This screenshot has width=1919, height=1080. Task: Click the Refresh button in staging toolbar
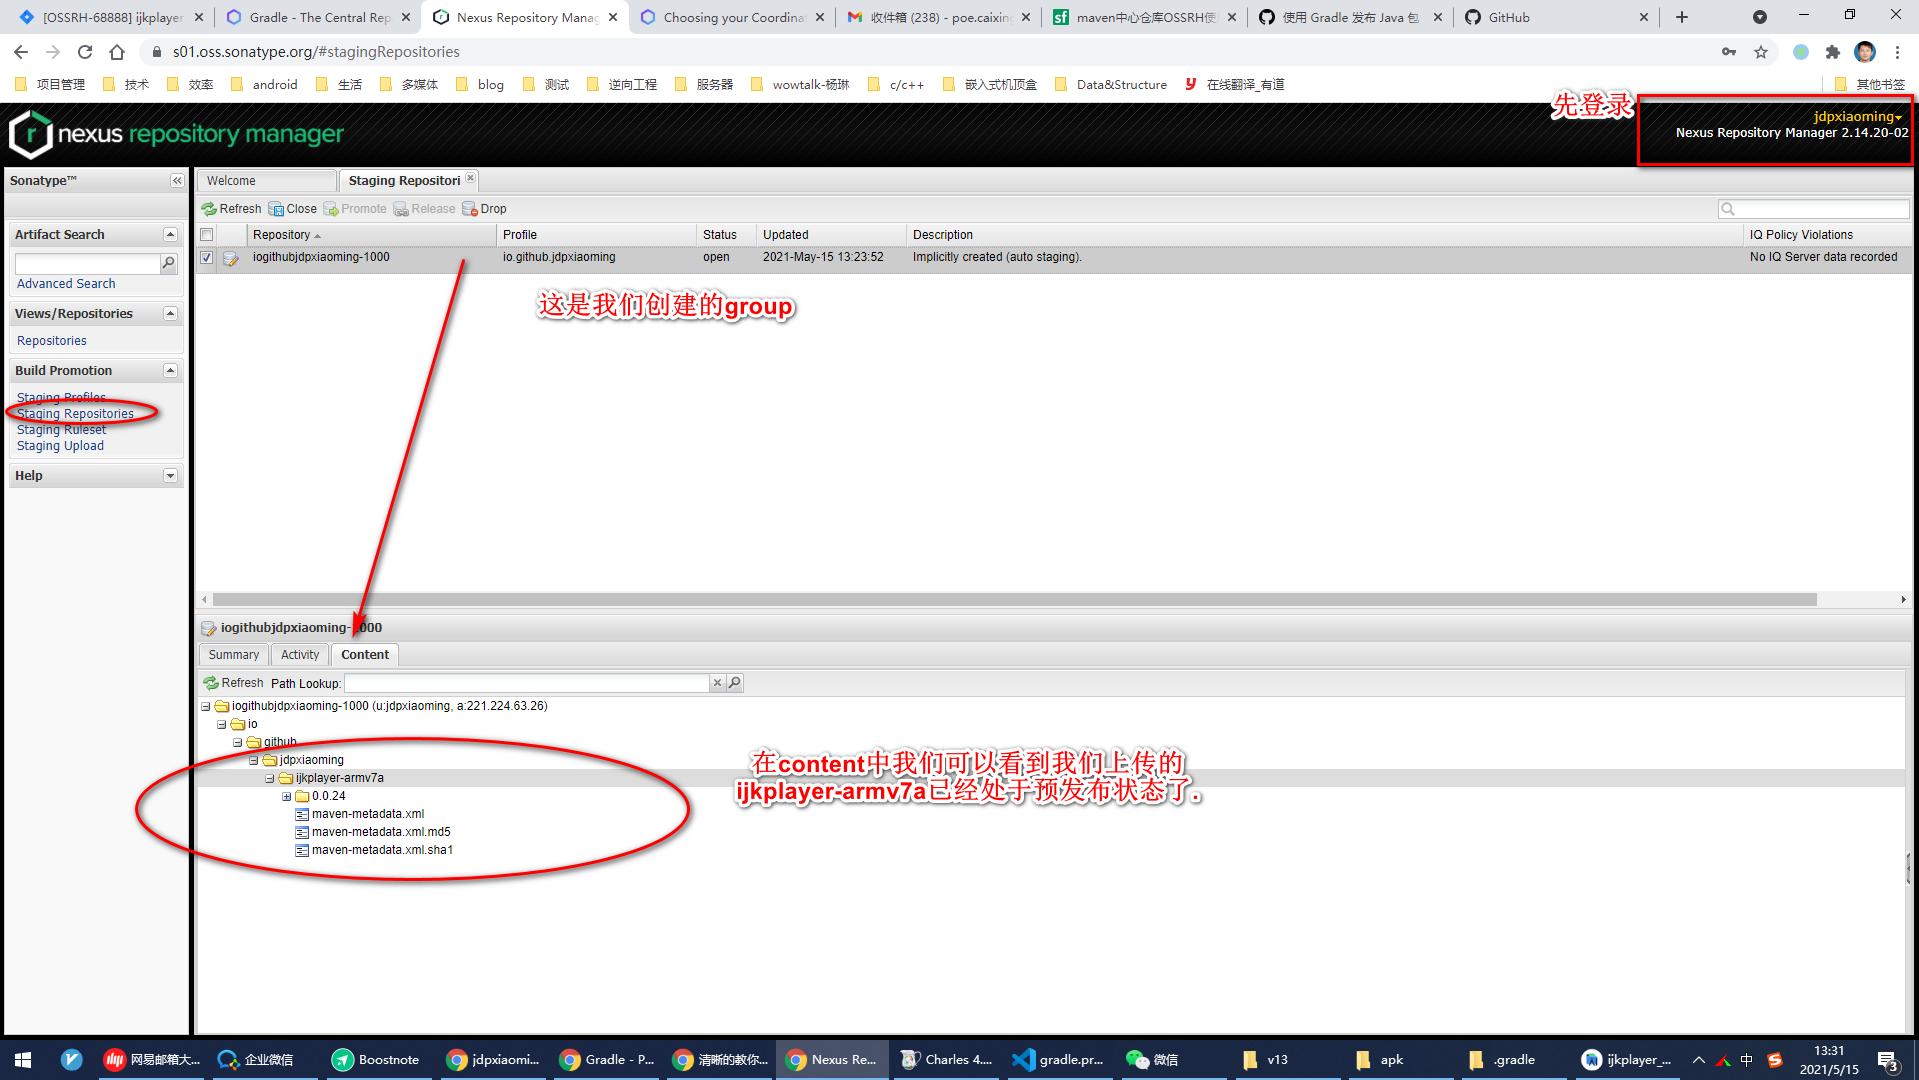[x=231, y=209]
